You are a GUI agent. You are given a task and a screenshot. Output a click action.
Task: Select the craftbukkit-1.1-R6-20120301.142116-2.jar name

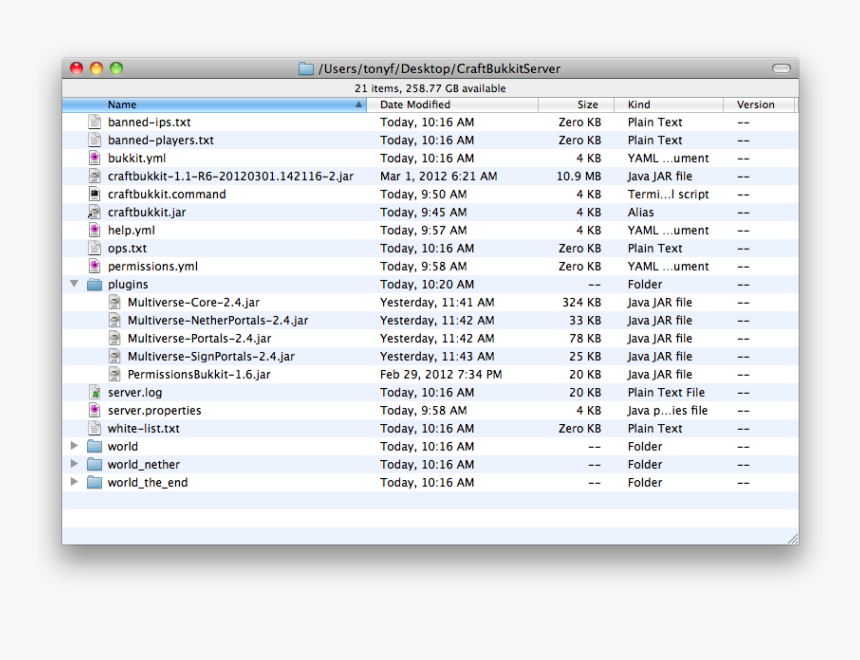click(230, 177)
